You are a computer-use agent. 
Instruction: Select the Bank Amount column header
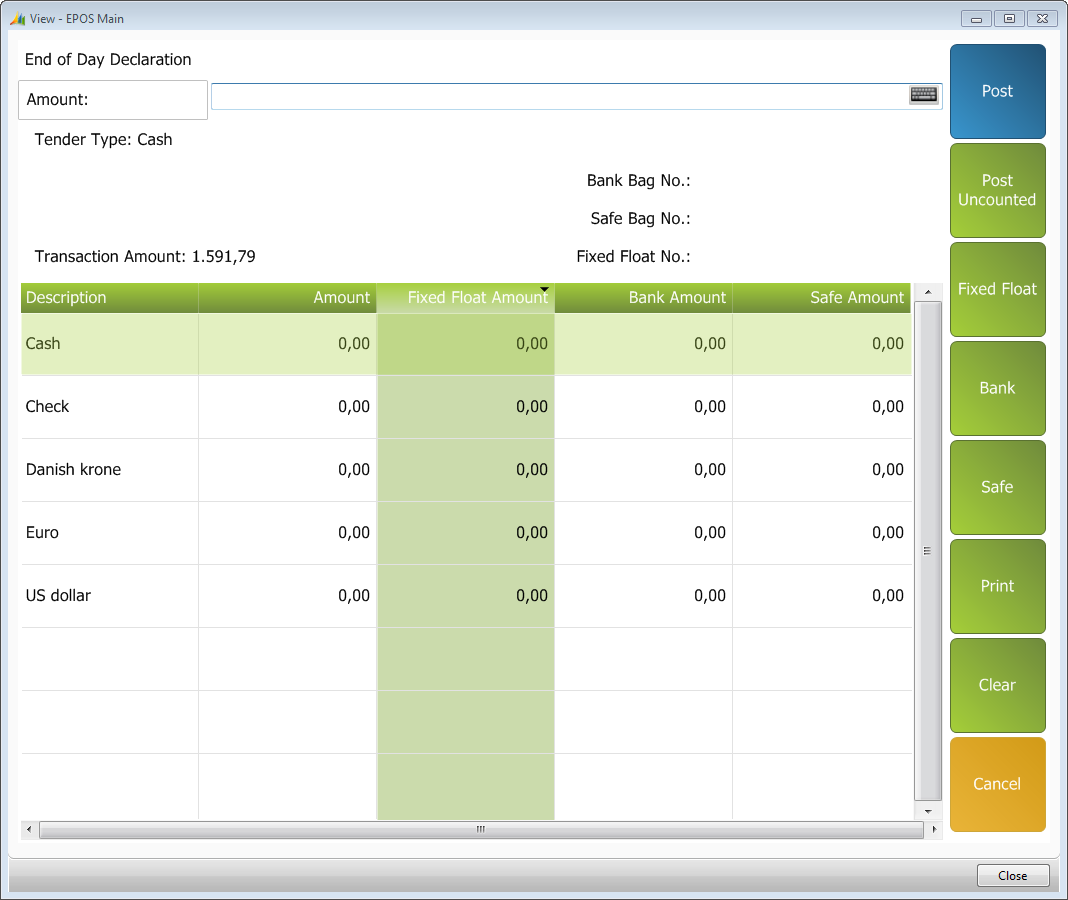643,298
